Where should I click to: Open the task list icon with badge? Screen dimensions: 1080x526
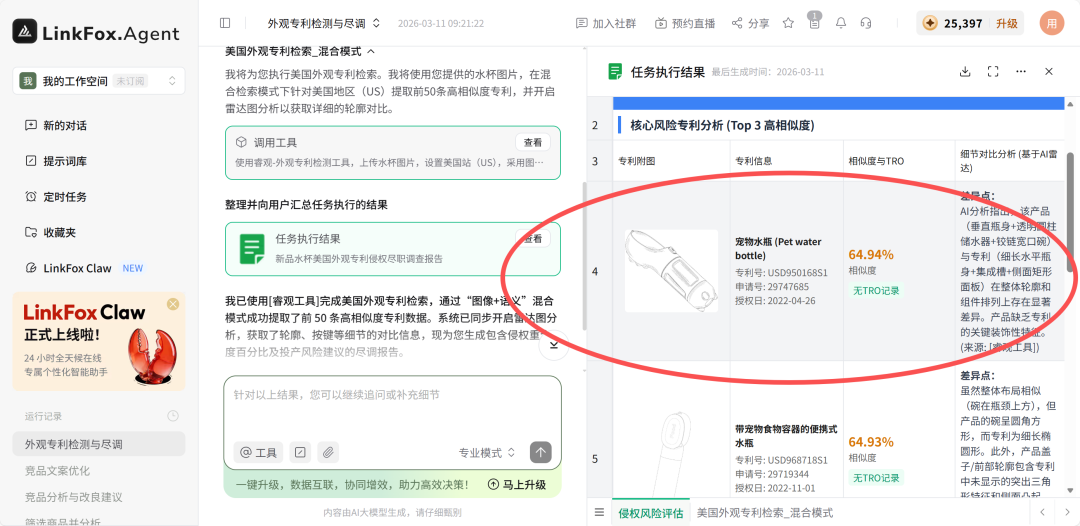pos(815,22)
